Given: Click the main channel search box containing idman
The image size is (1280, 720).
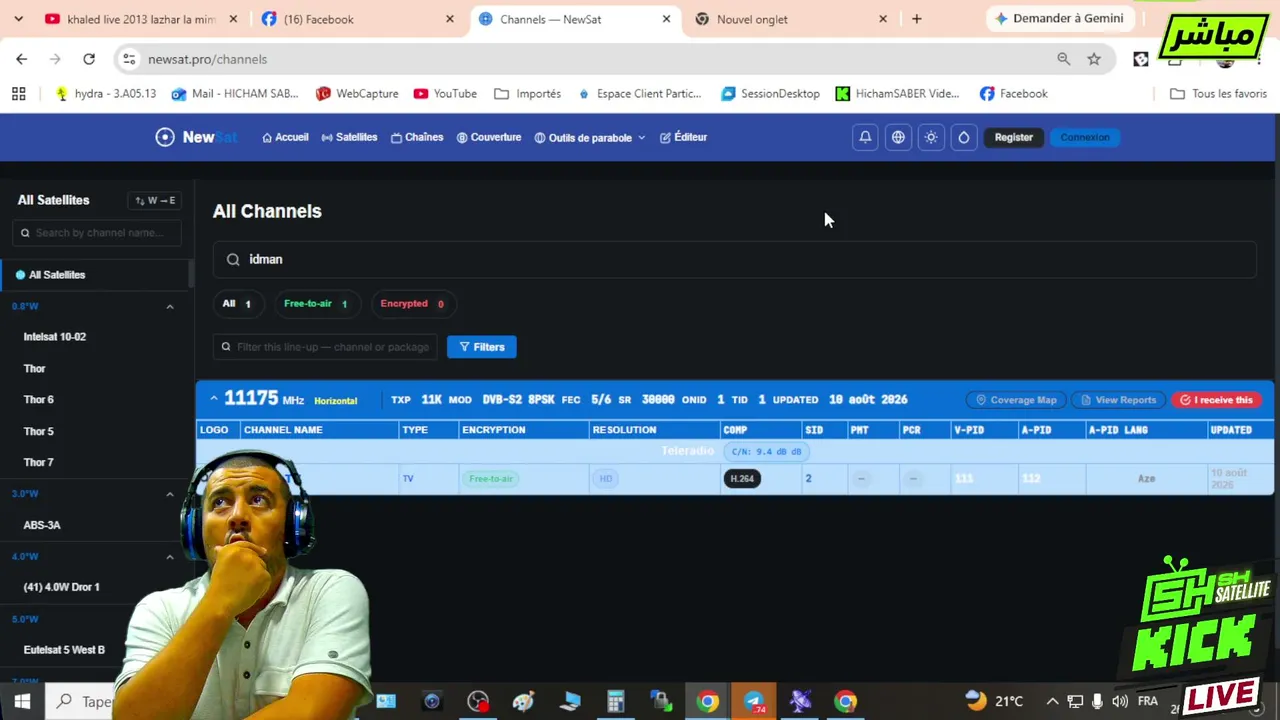Looking at the screenshot, I should (734, 259).
